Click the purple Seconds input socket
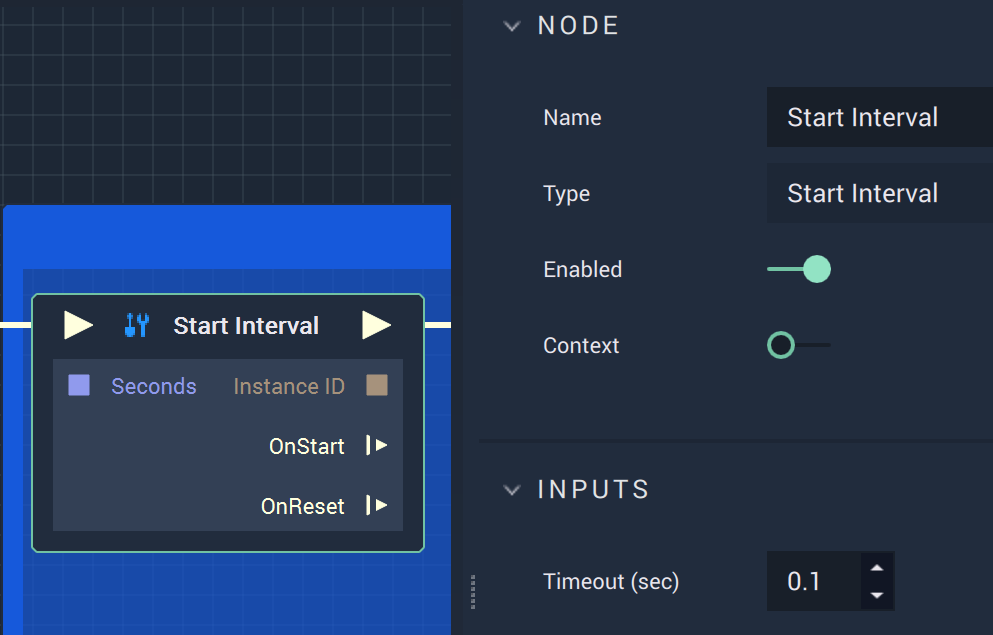Image resolution: width=993 pixels, height=635 pixels. coord(79,385)
